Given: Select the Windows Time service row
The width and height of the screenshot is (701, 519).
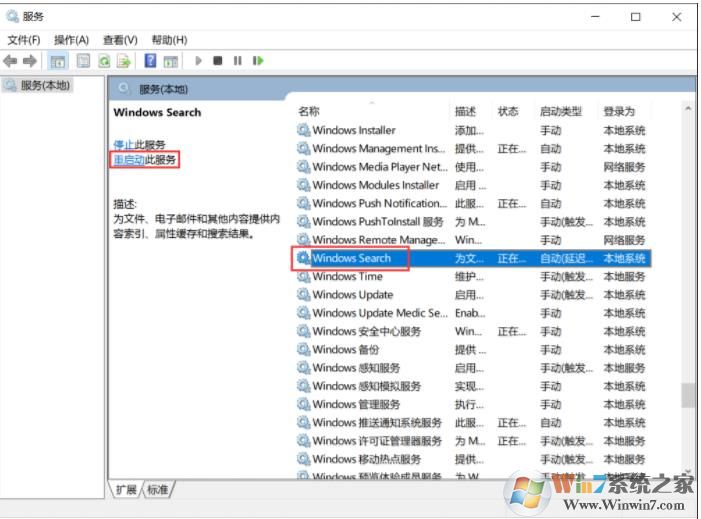Looking at the screenshot, I should 472,276.
